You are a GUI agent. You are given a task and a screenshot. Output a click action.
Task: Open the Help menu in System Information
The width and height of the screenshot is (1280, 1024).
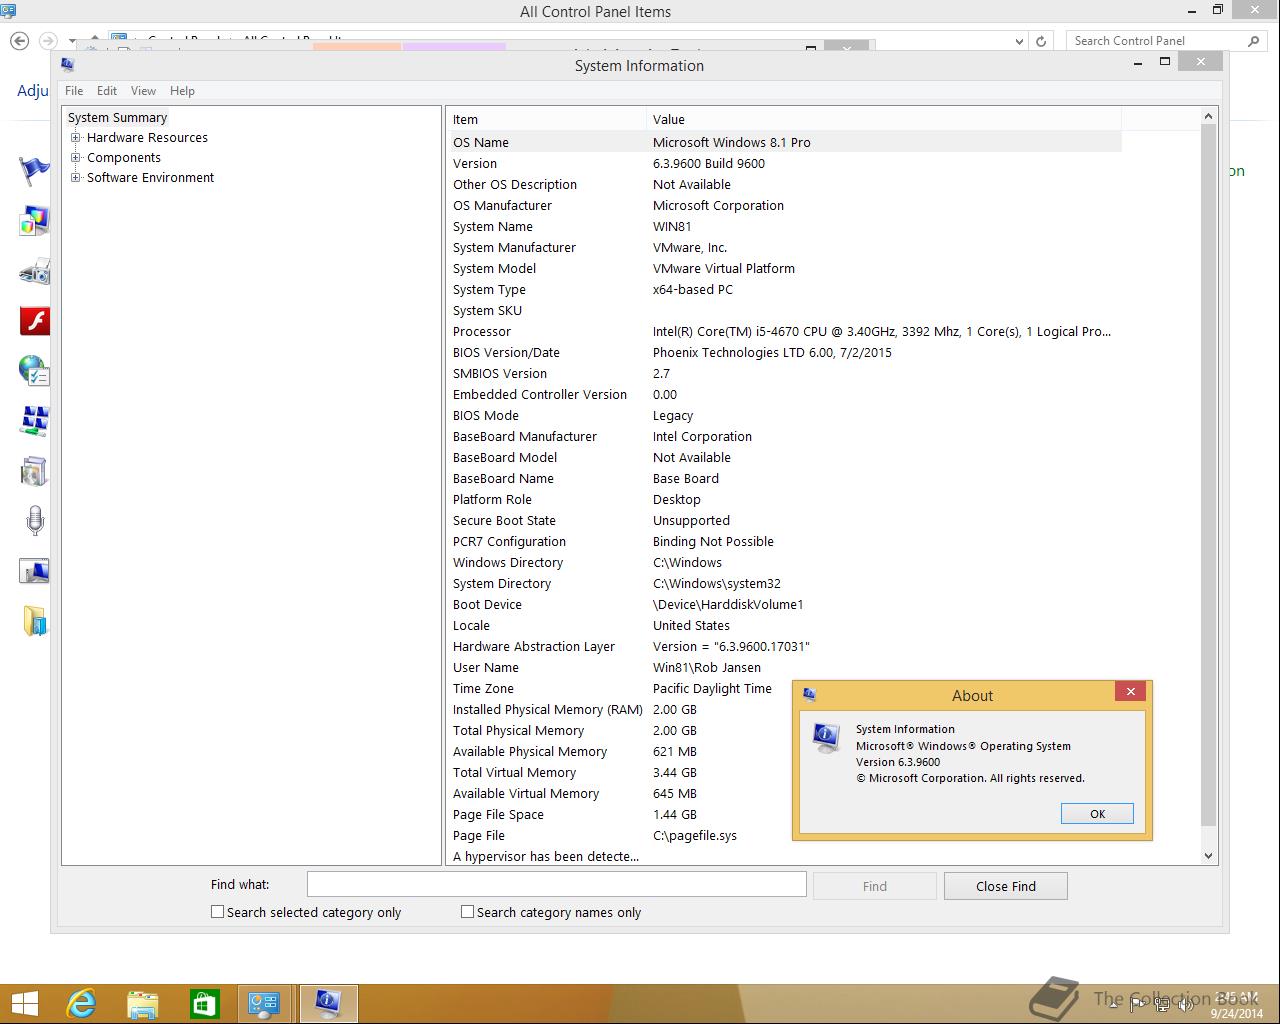(x=182, y=91)
